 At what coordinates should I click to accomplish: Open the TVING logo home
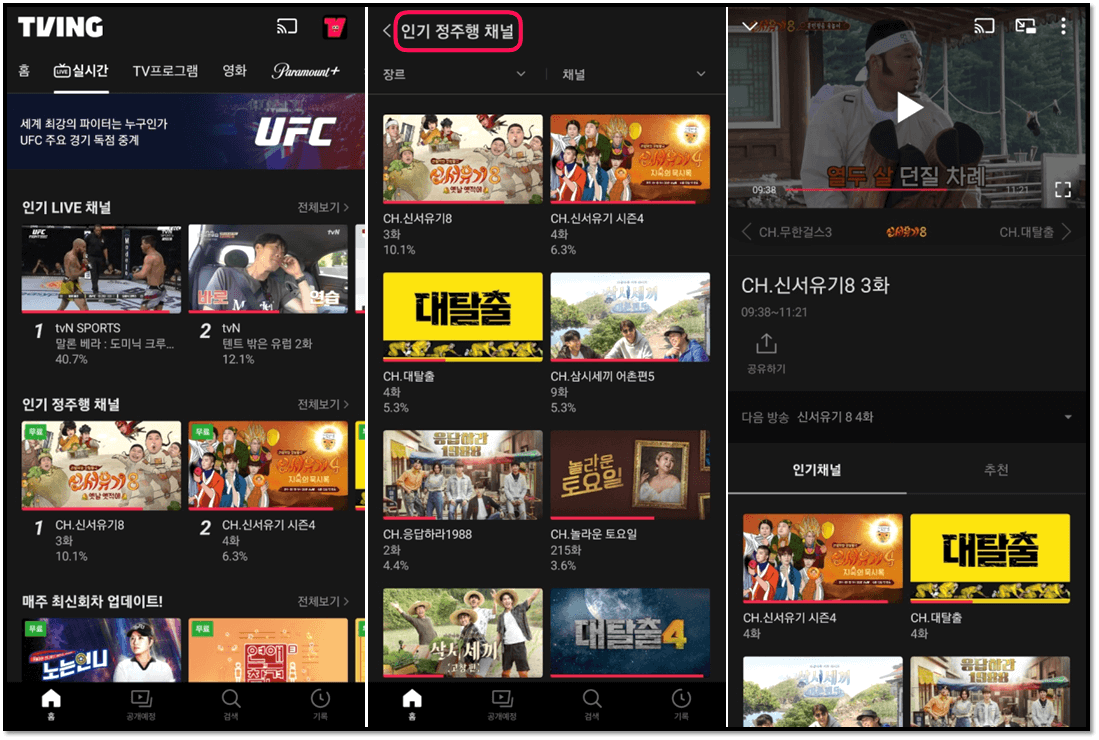pos(60,27)
